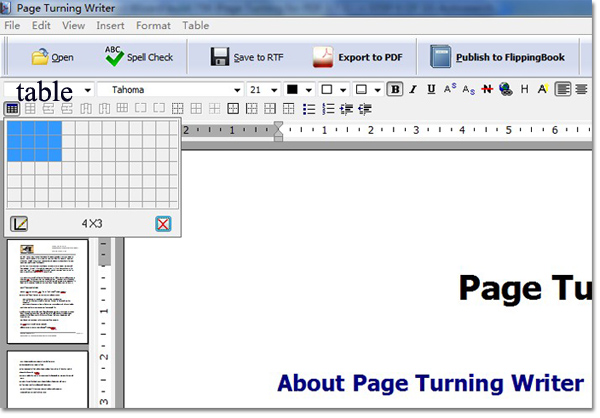
Task: Click Export to PDF
Action: coord(357,57)
